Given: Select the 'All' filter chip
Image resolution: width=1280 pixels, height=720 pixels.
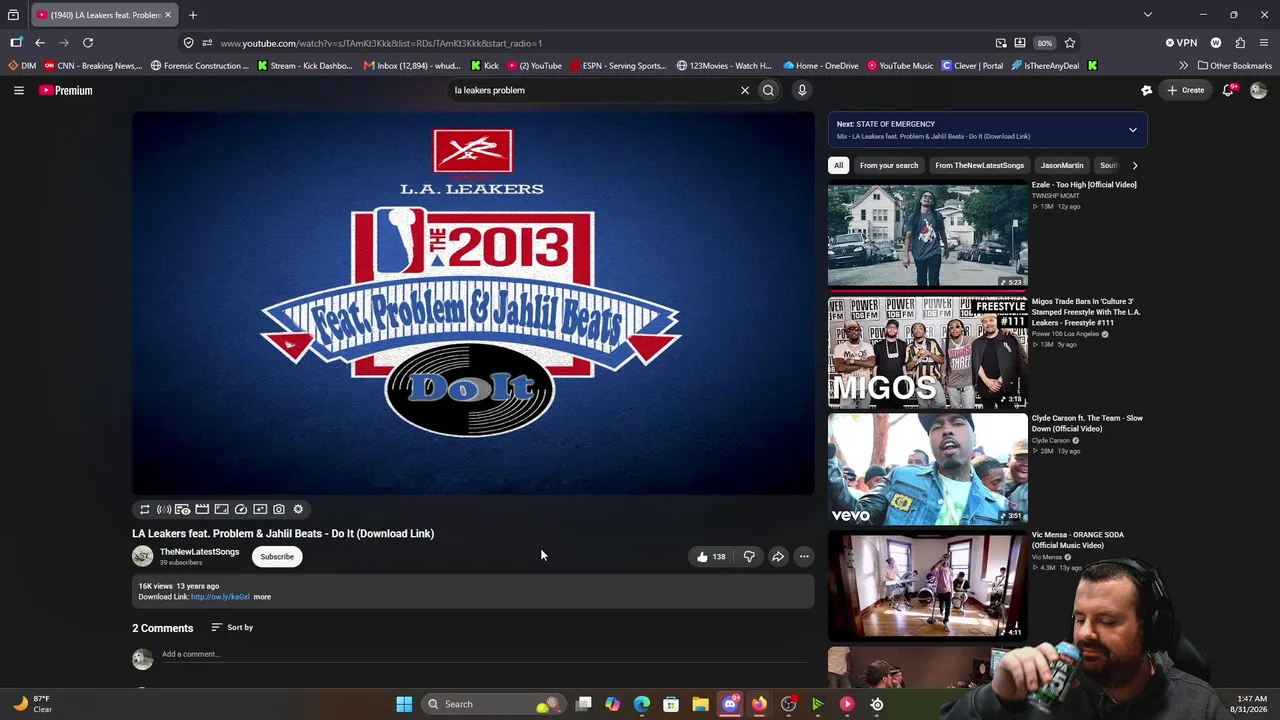Looking at the screenshot, I should click(x=838, y=165).
